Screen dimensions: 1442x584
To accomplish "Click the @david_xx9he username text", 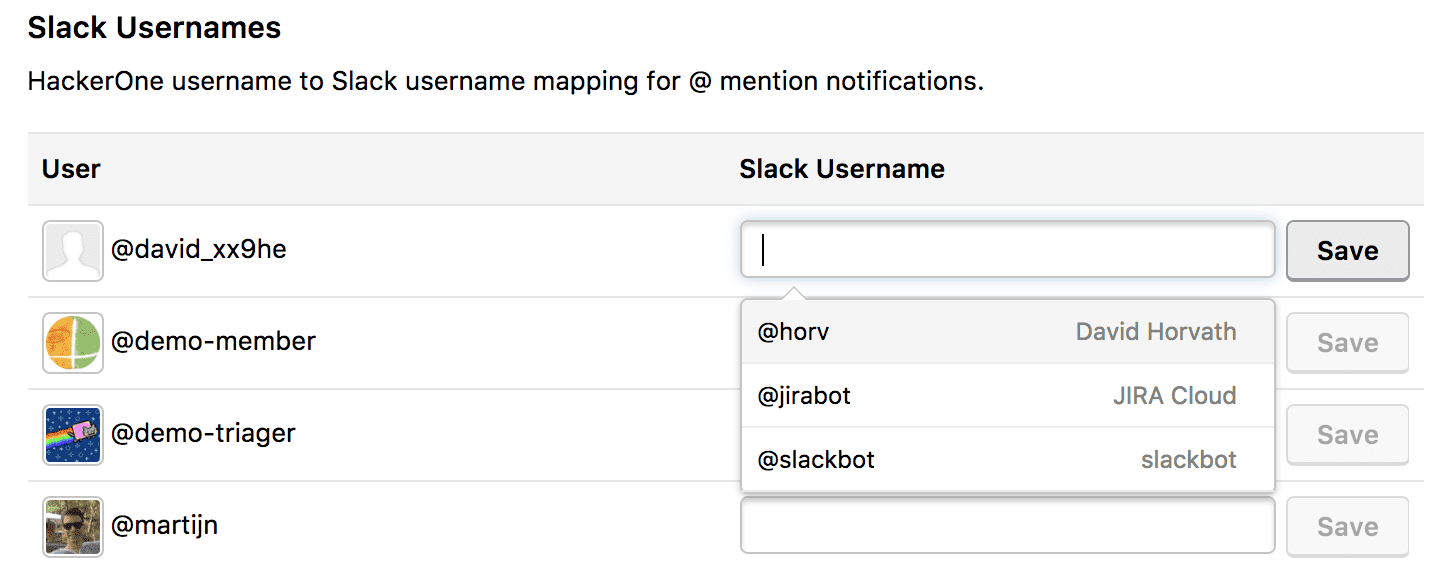I will click(x=199, y=250).
